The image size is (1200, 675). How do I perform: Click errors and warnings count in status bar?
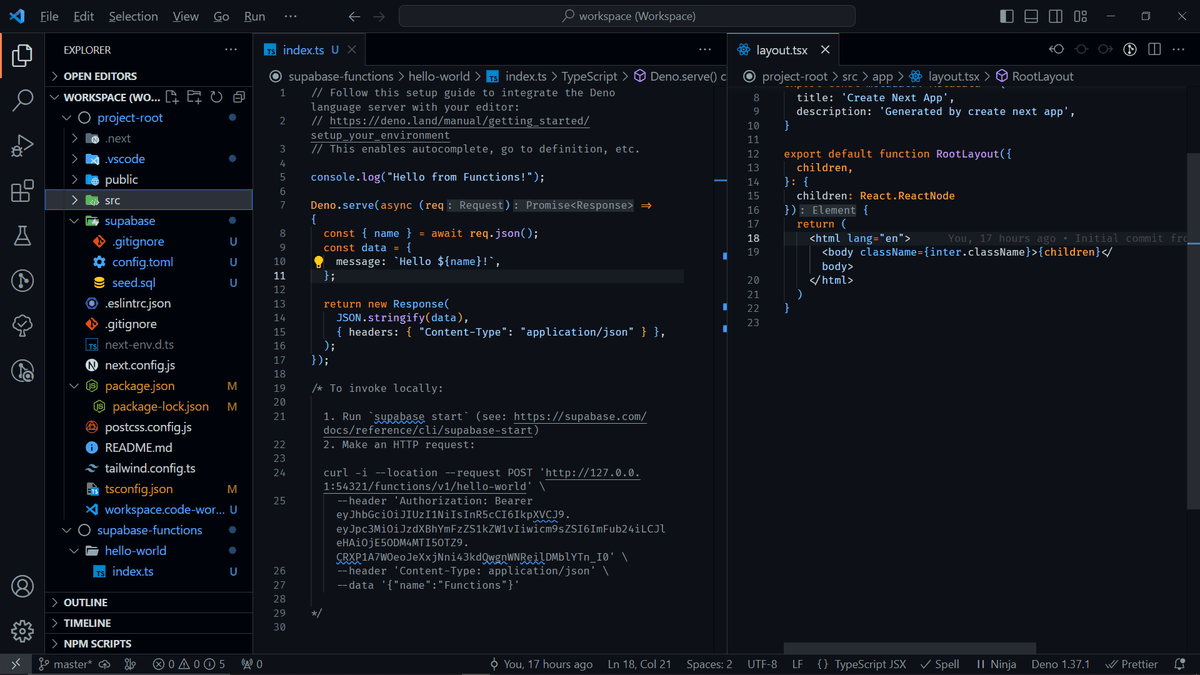[x=189, y=664]
